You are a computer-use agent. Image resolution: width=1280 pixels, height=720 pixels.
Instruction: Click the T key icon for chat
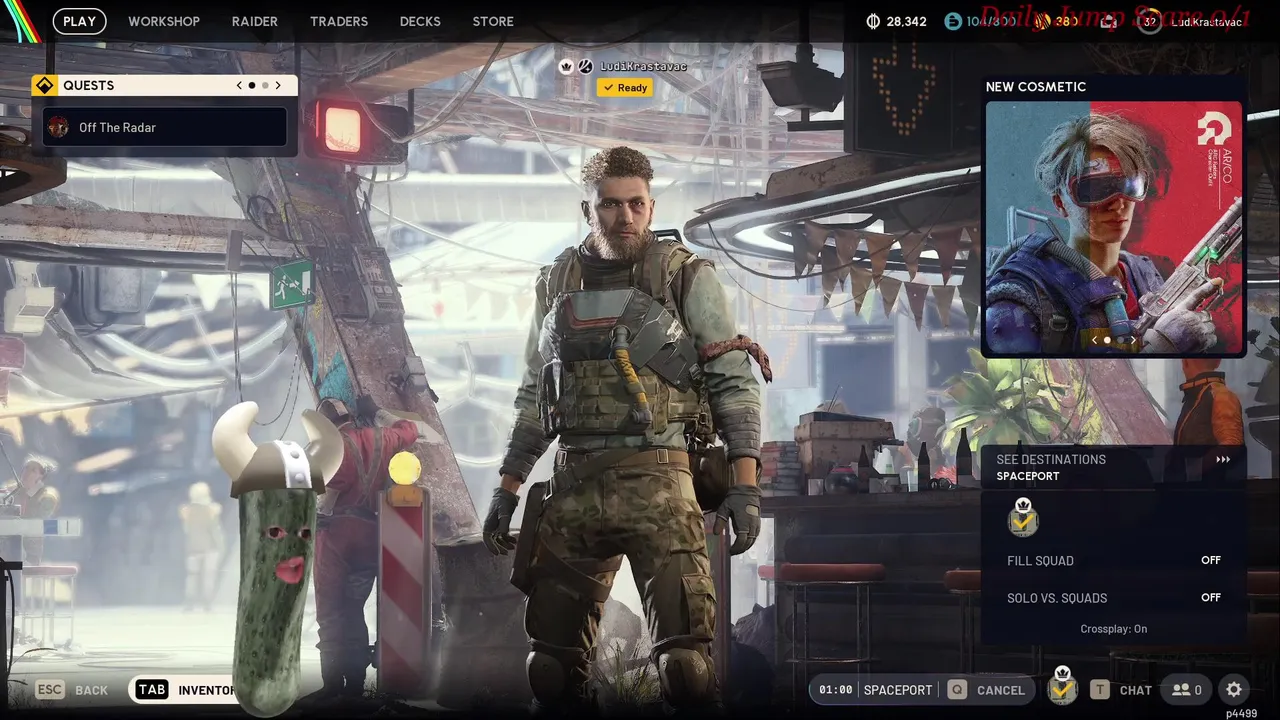pyautogui.click(x=1100, y=690)
